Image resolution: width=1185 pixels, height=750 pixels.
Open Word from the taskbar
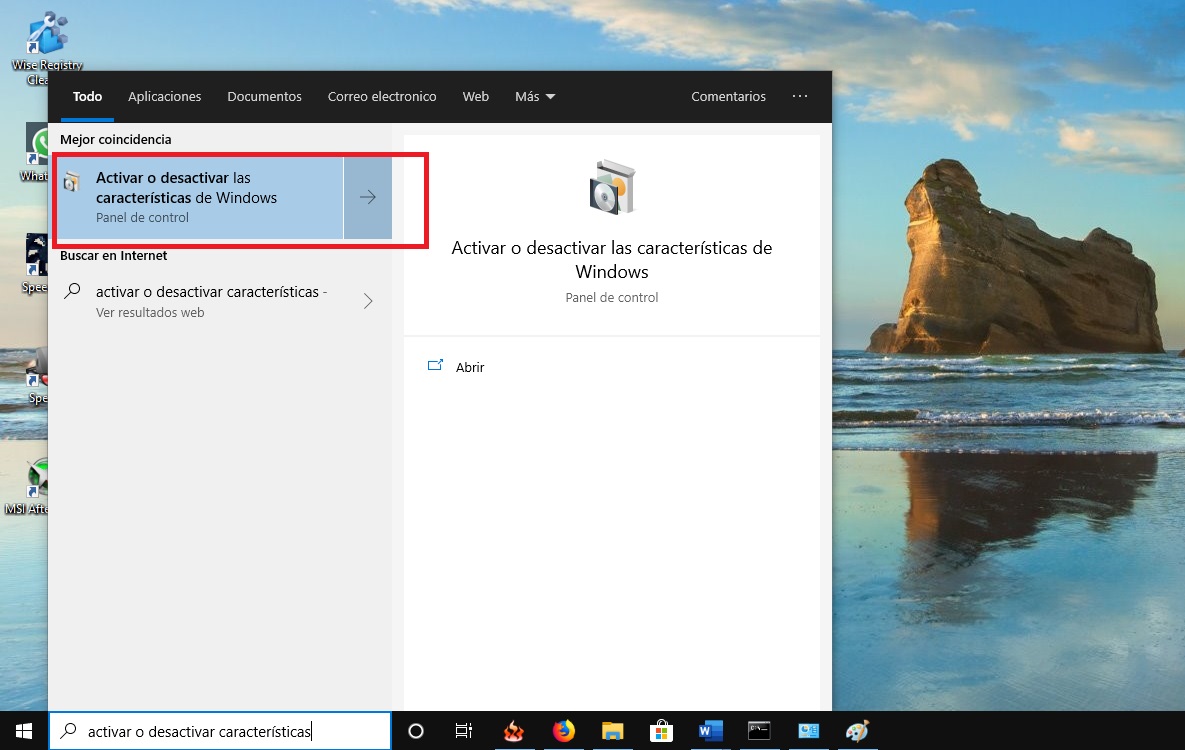point(710,731)
